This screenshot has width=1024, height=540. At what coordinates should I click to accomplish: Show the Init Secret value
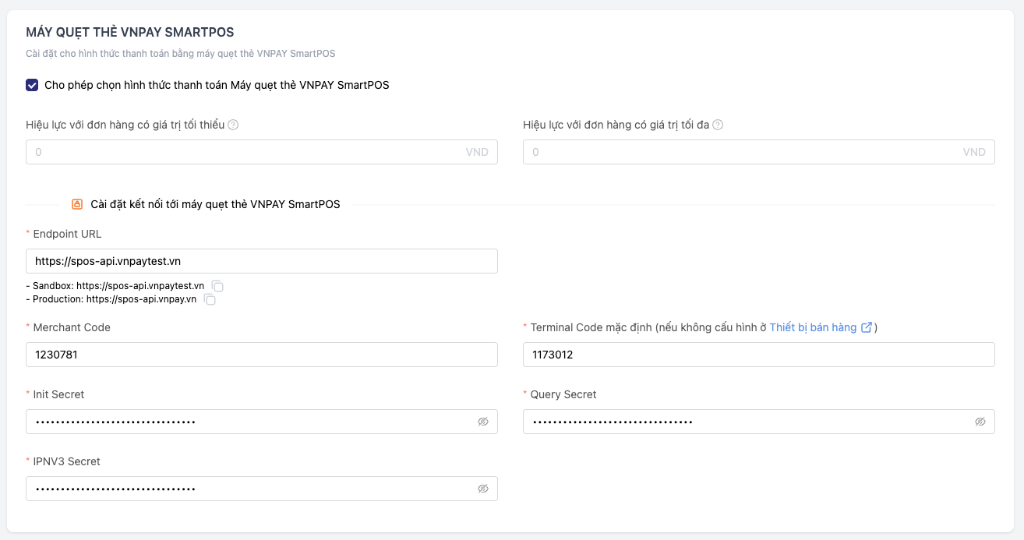tap(483, 422)
